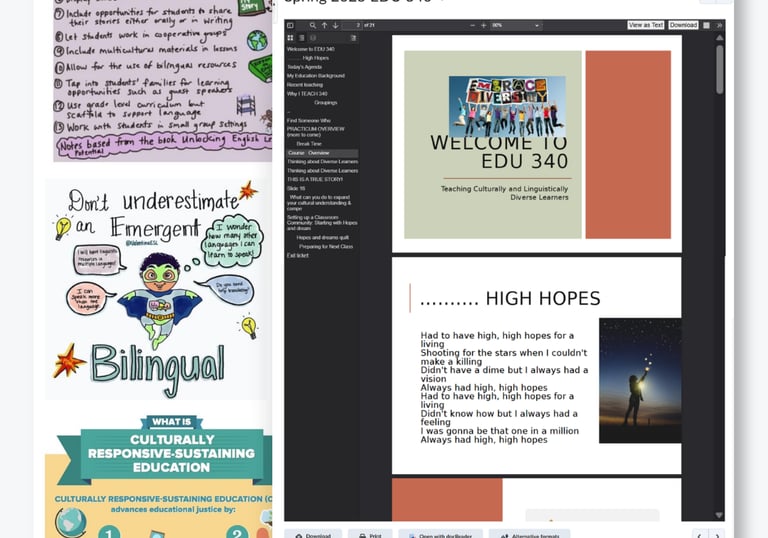768x538 pixels.
Task: Switch to presentation mode icon
Action: tap(706, 25)
